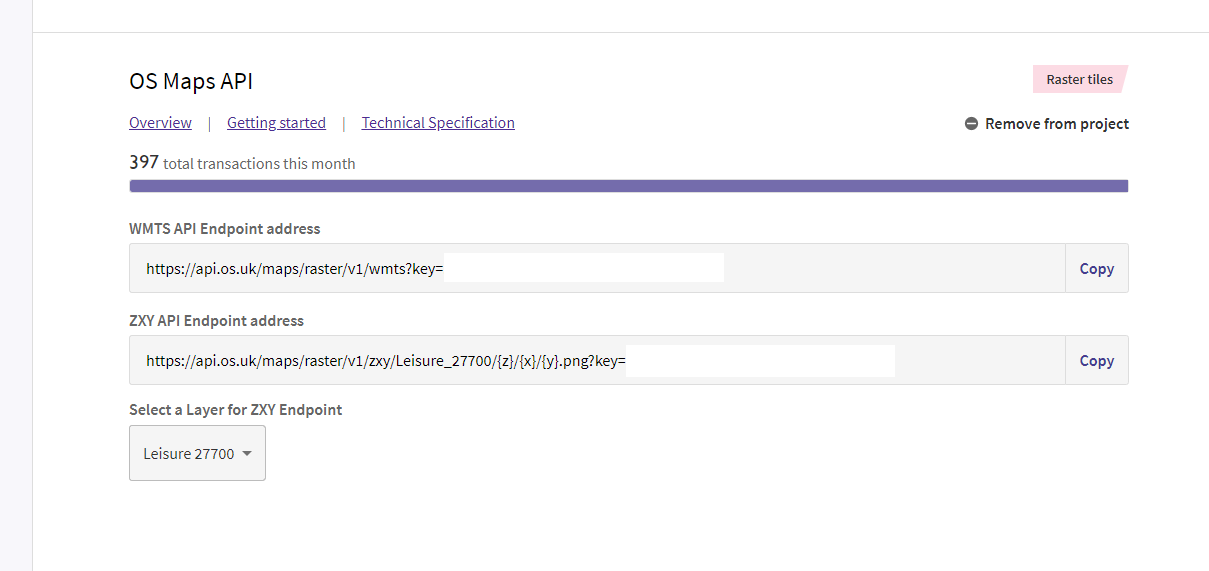The width and height of the screenshot is (1209, 571).
Task: Open the Overview link
Action: click(x=160, y=123)
